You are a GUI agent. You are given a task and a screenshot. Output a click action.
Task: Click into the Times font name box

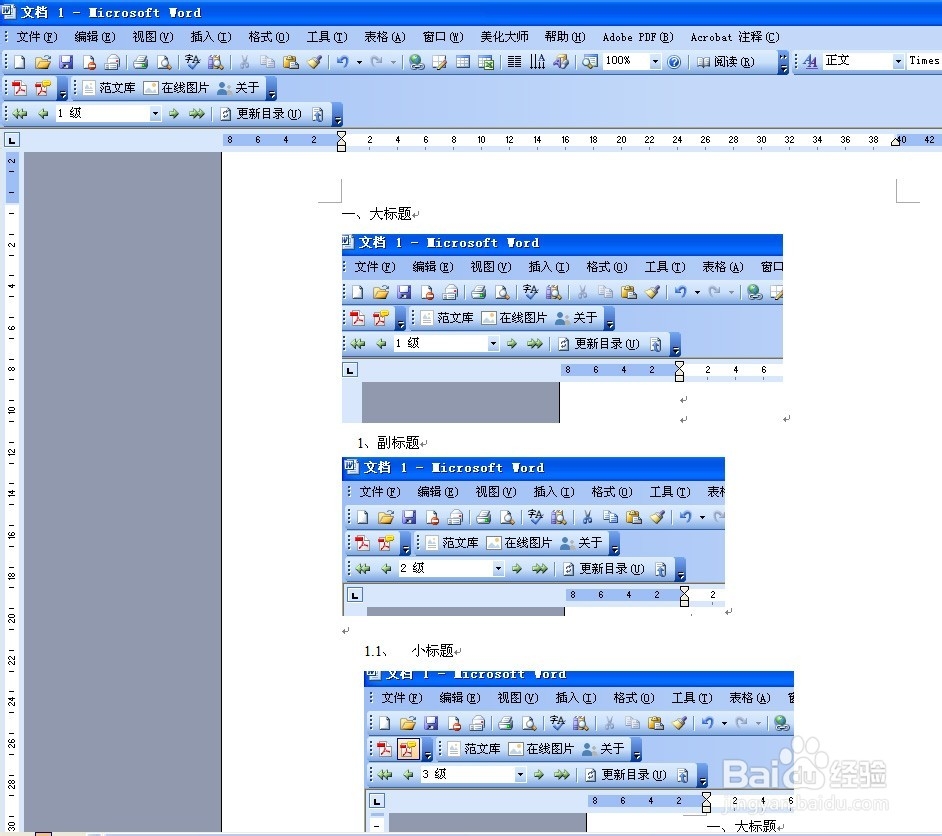point(924,61)
